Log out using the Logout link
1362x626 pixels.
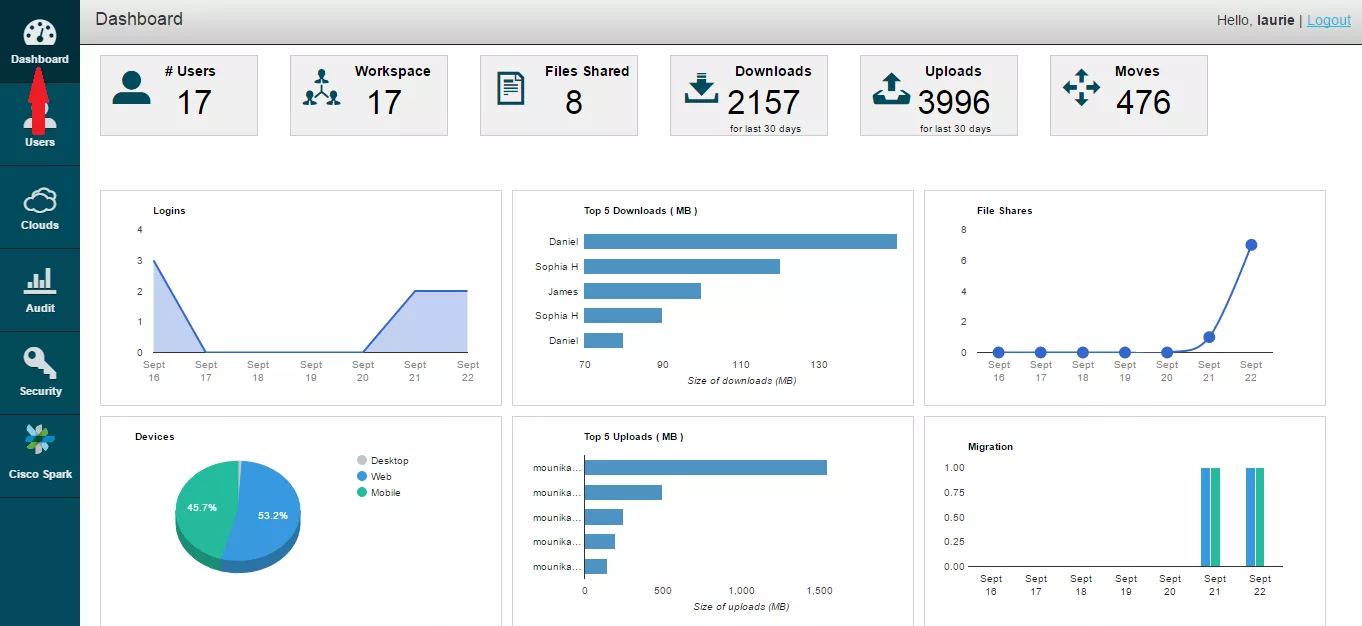pyautogui.click(x=1329, y=20)
